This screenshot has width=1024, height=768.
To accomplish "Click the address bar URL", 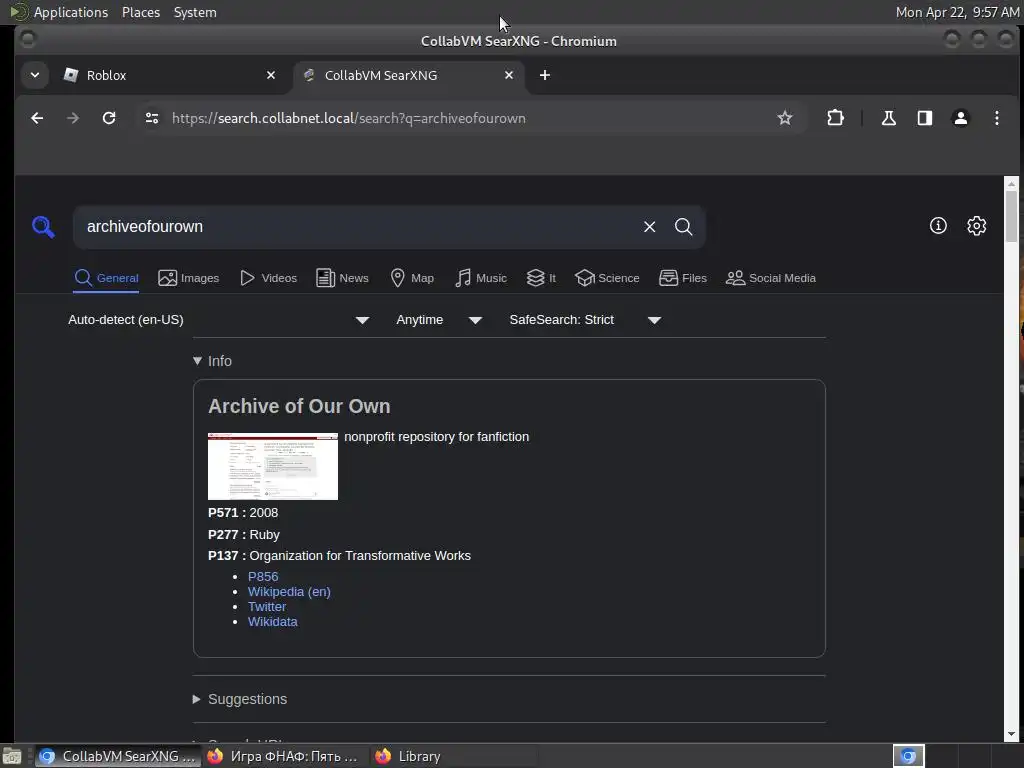I will (349, 118).
